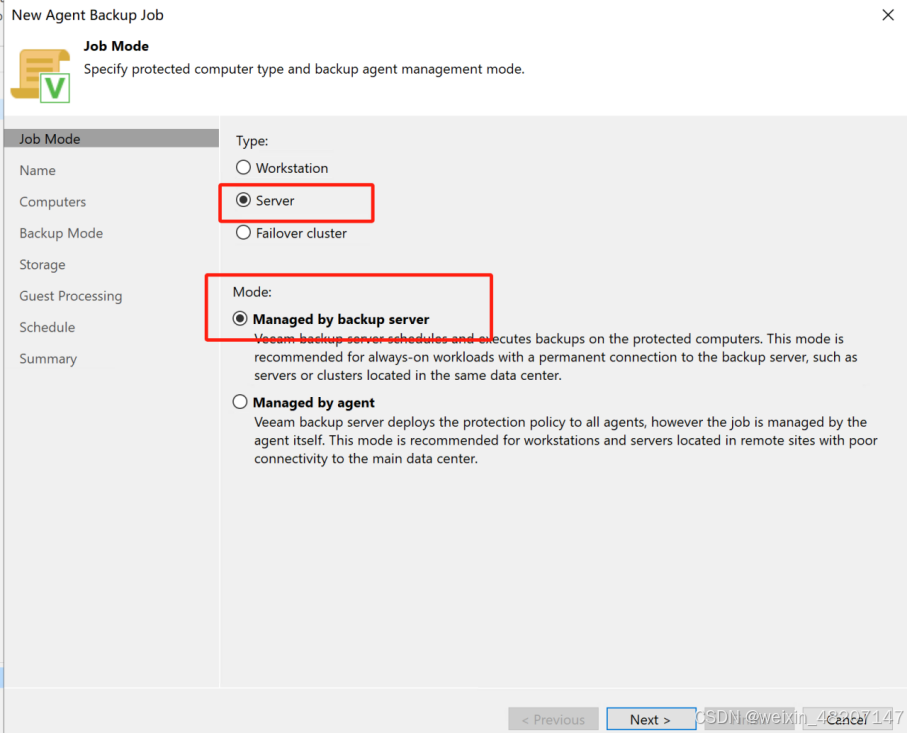The image size is (908, 733).
Task: Cancel the New Agent Backup Job wizard
Action: [x=847, y=719]
